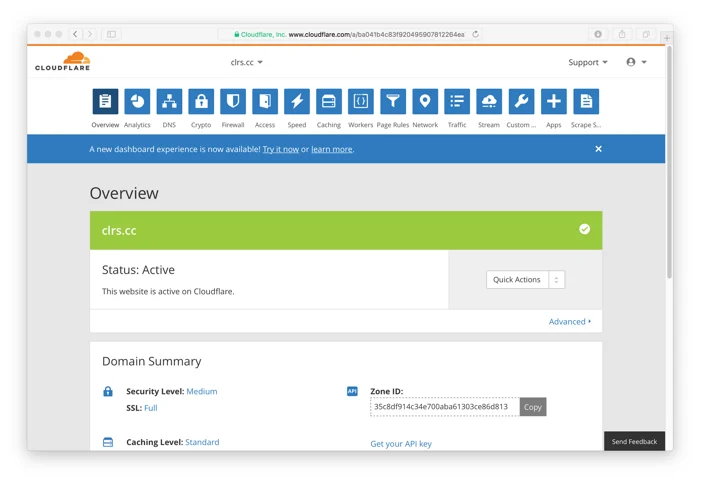The image size is (715, 494).
Task: Click the Full SSL link
Action: [150, 408]
